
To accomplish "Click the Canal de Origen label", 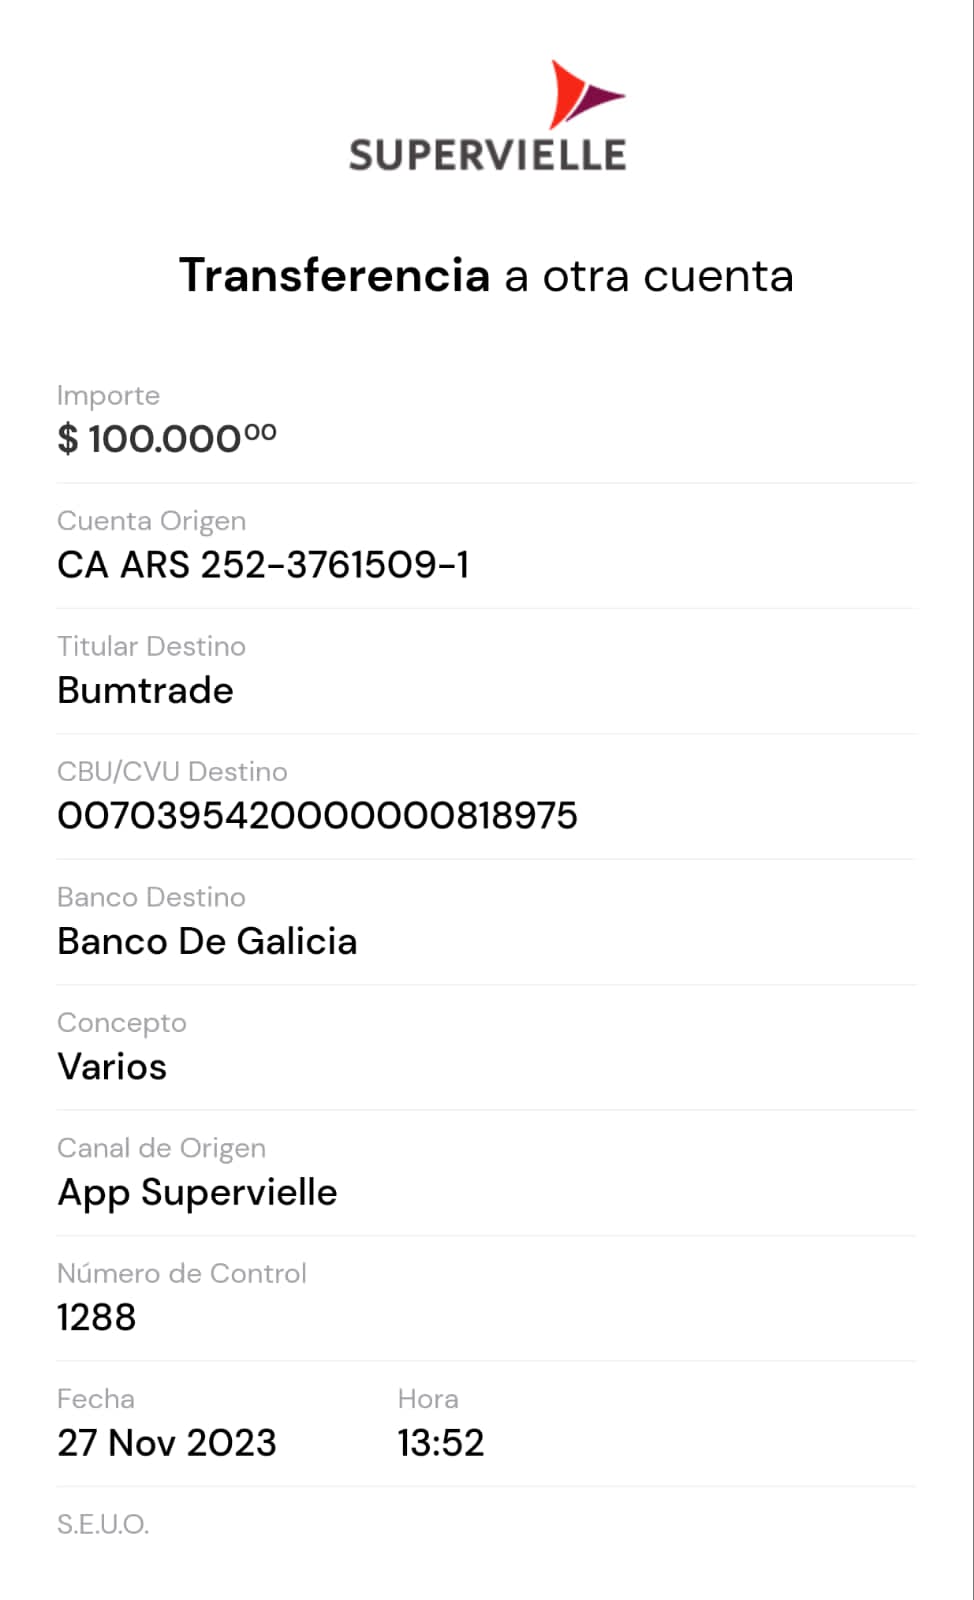I will click(161, 1148).
